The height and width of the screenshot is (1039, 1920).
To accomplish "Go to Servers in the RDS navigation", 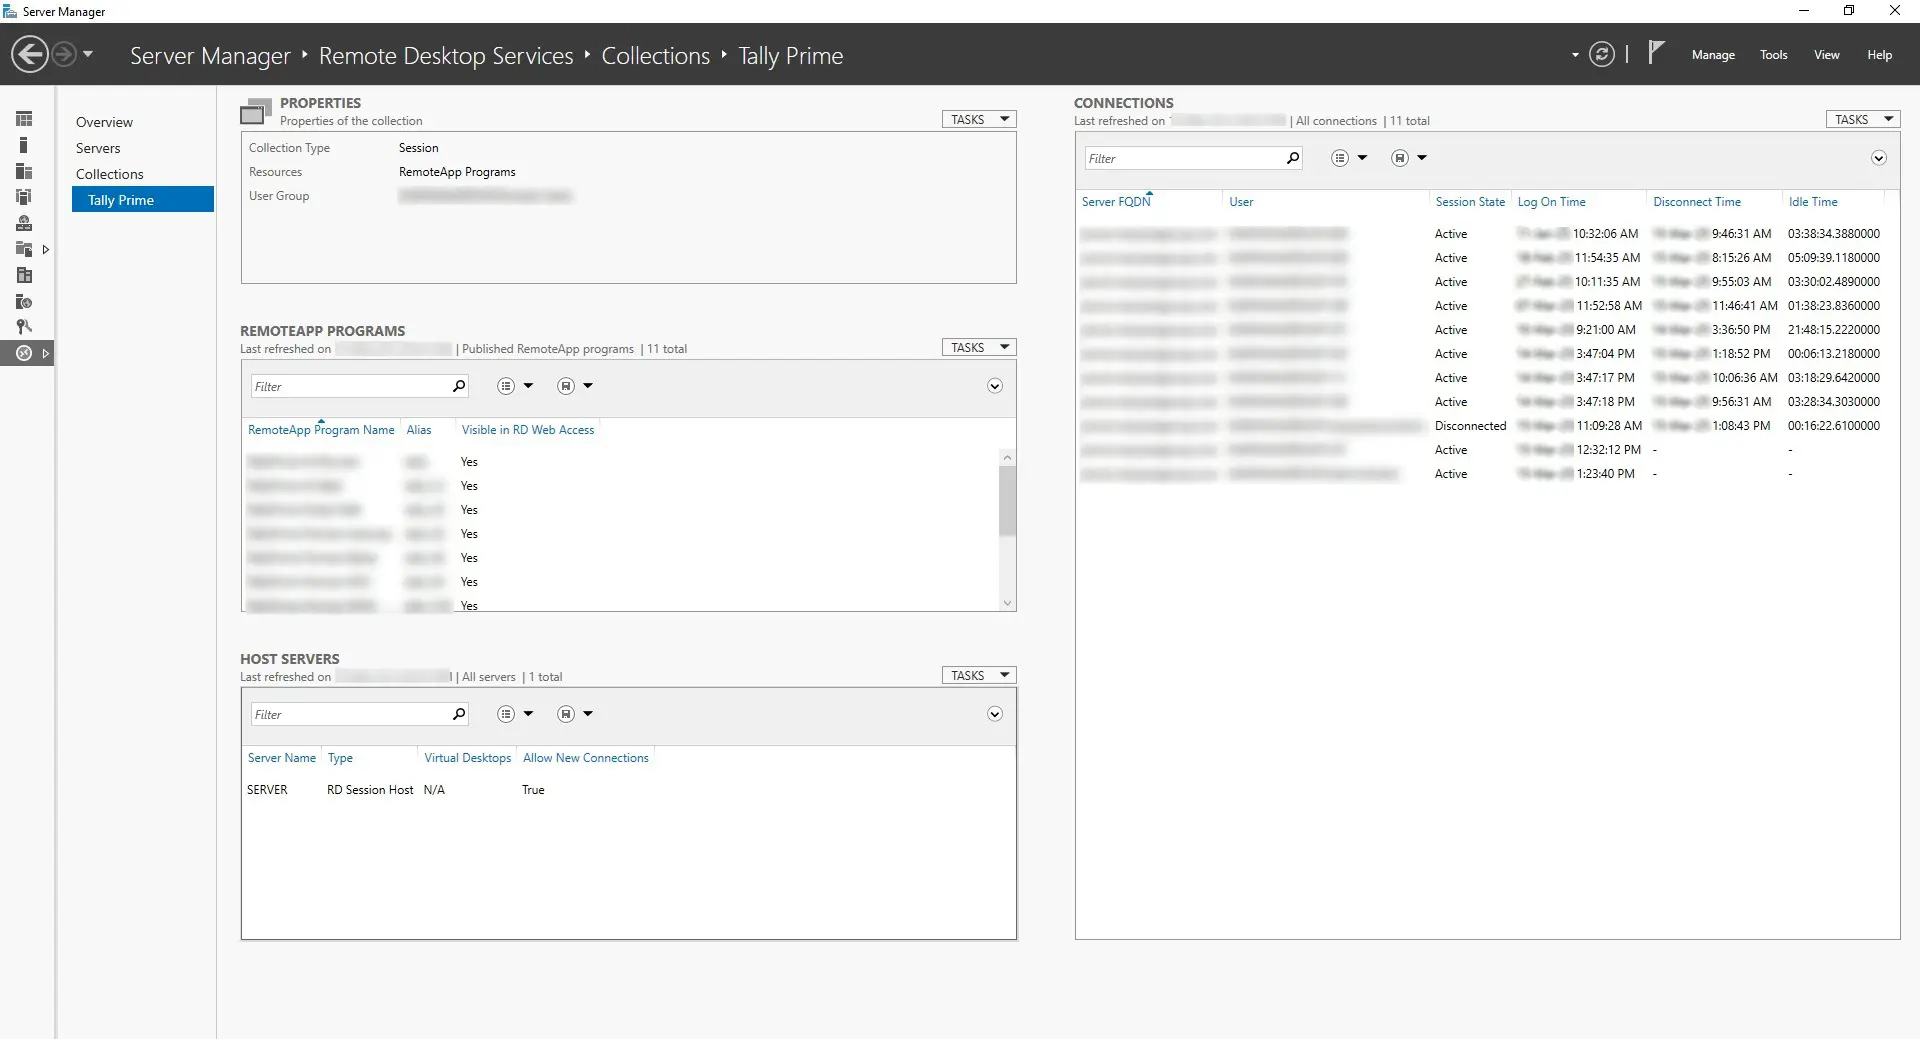I will pyautogui.click(x=98, y=148).
